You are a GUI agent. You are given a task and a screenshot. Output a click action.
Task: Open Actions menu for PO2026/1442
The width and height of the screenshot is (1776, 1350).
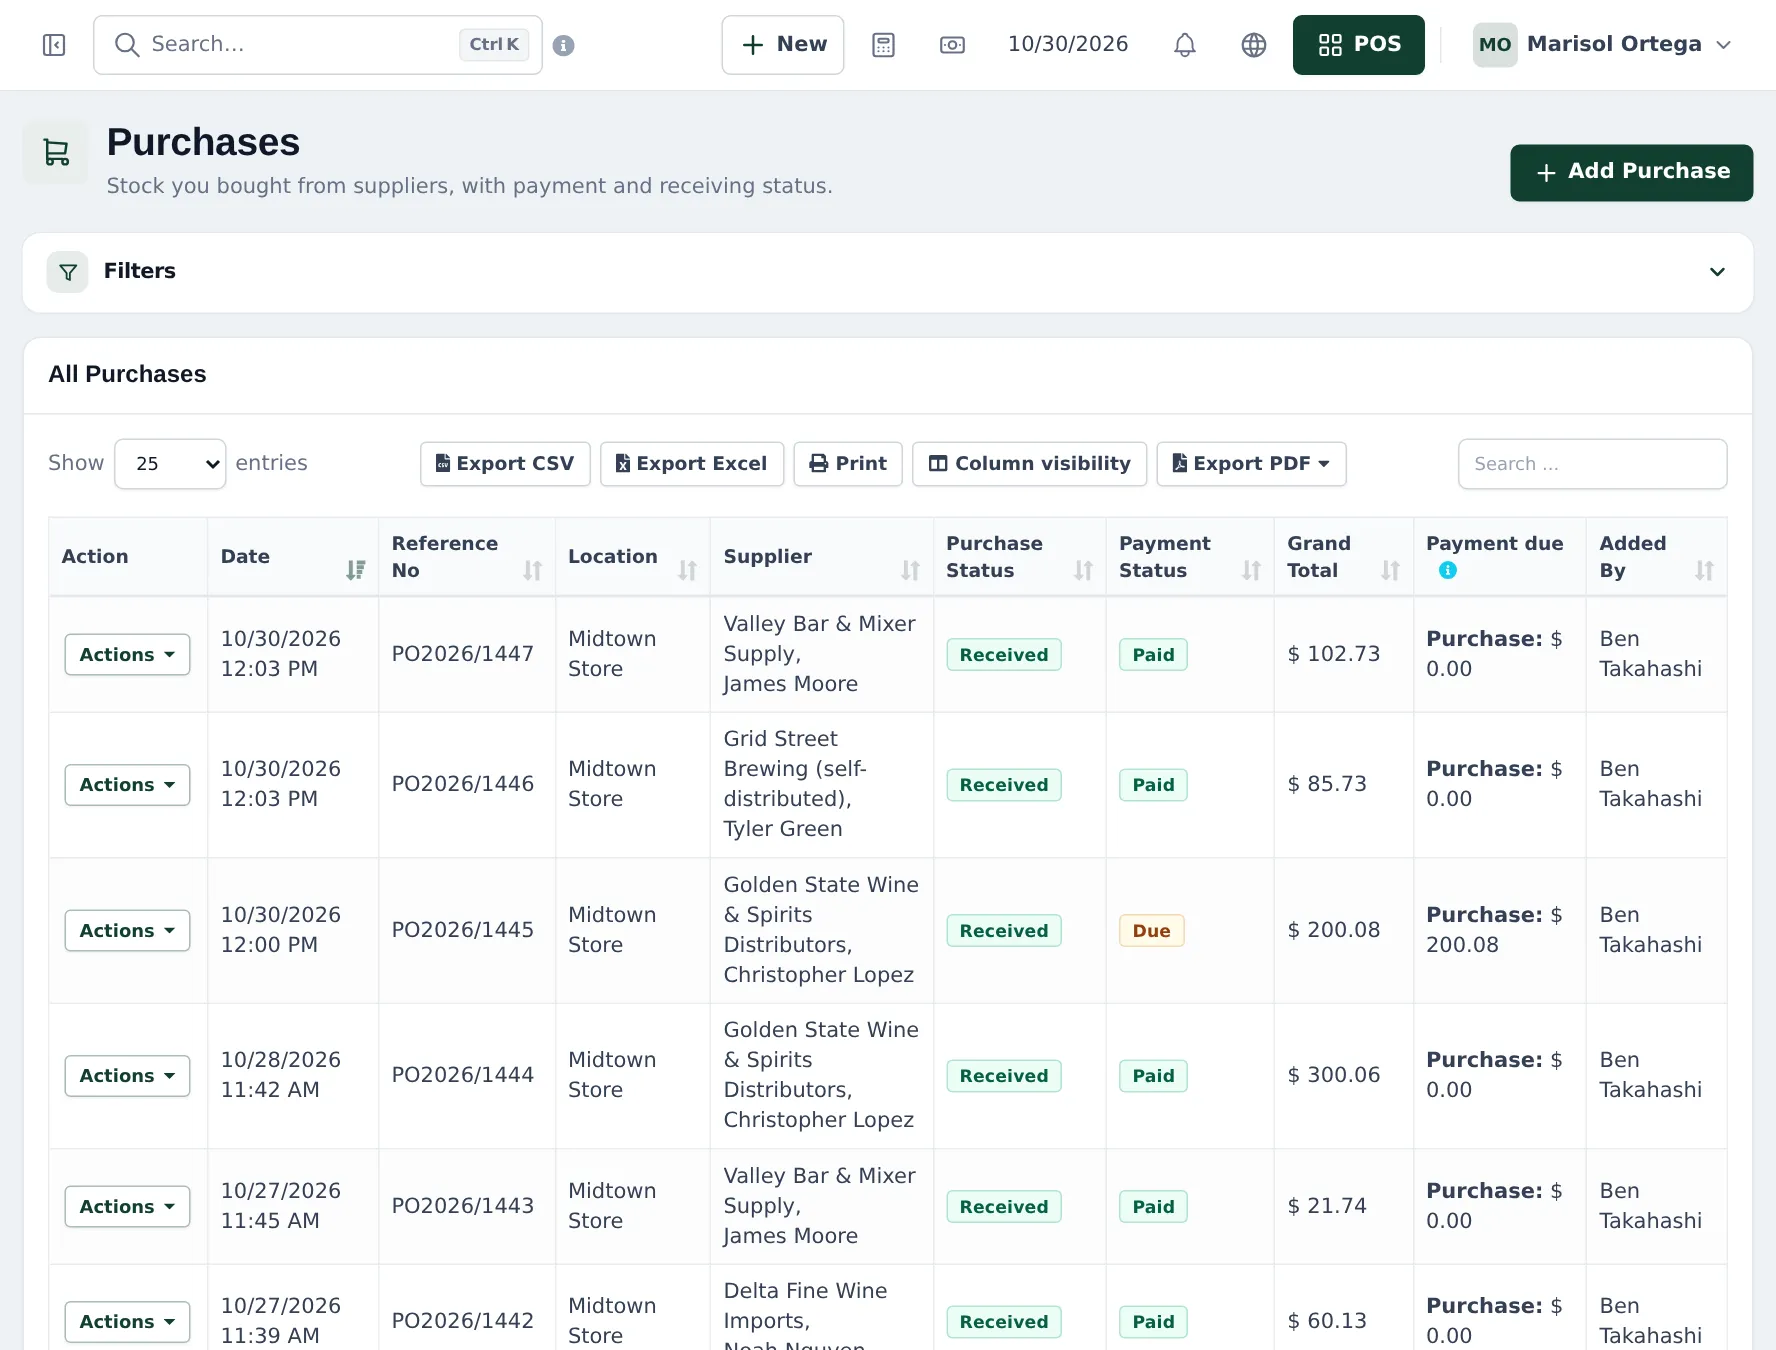127,1322
